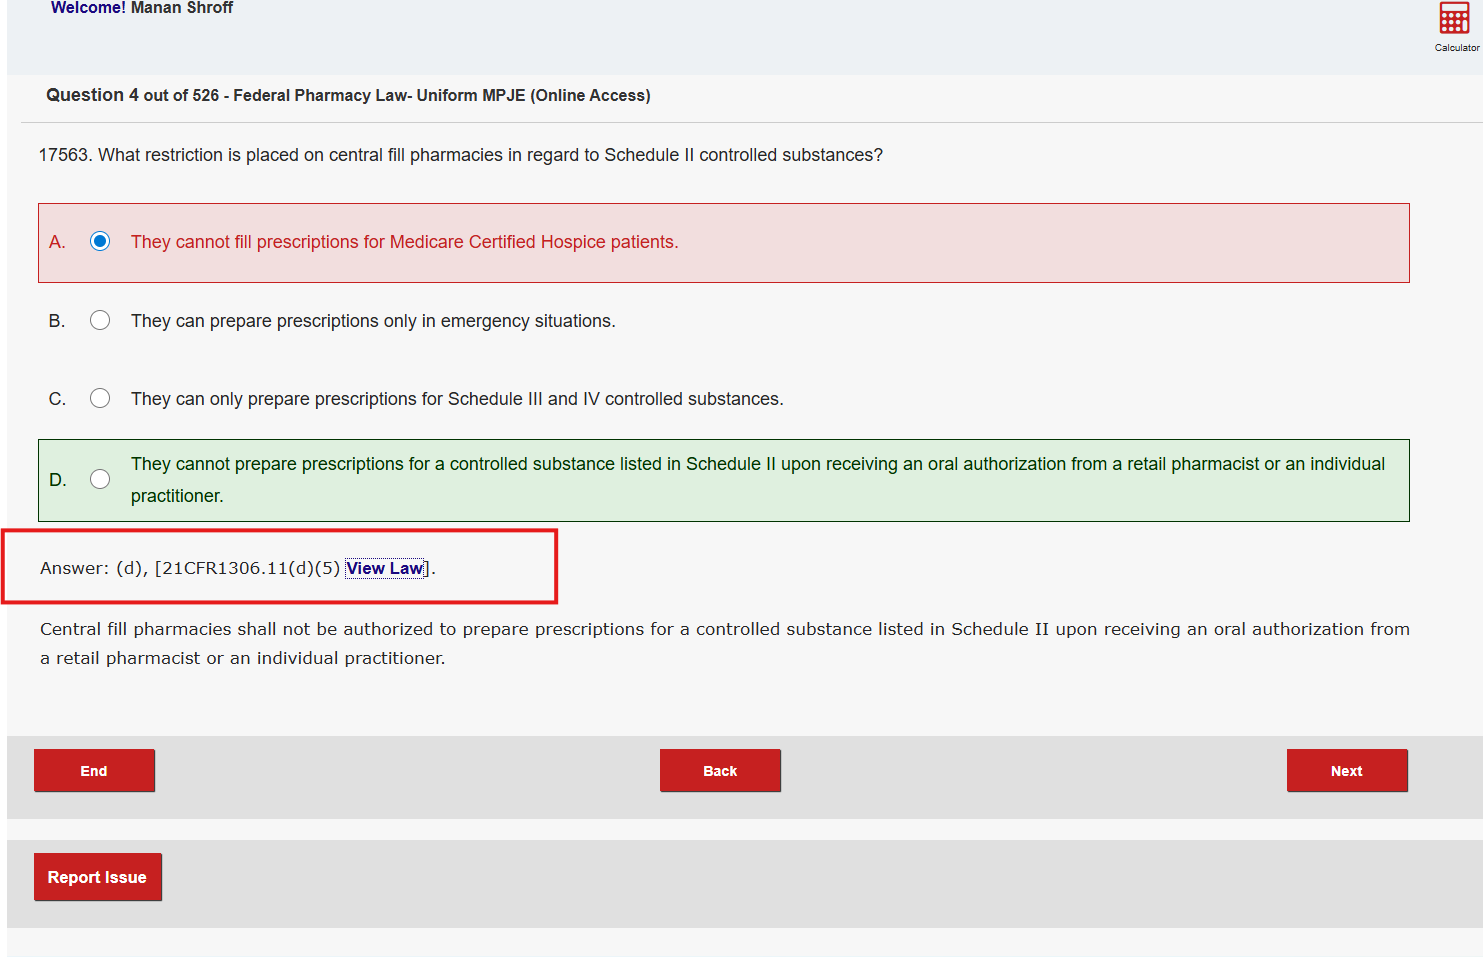Screen dimensions: 1483x957
Task: Click the question 17563 prompt text
Action: pos(460,155)
